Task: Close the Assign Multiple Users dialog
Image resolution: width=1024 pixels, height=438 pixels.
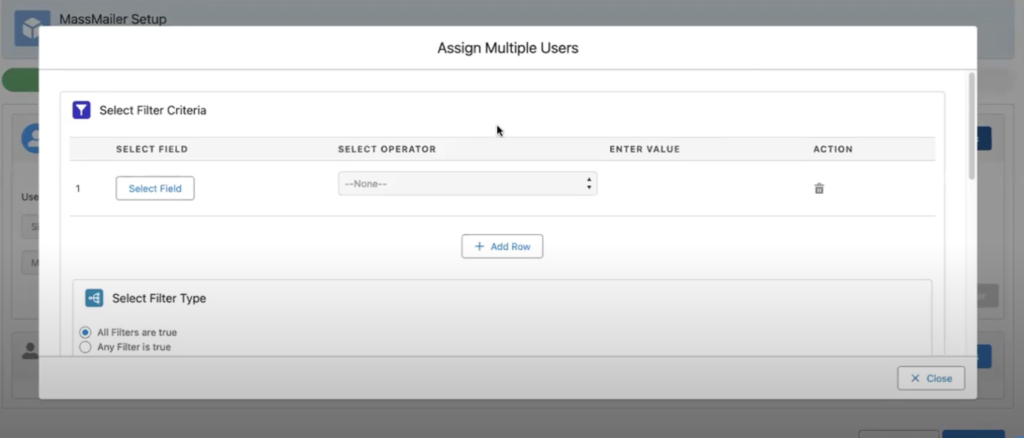Action: click(931, 378)
